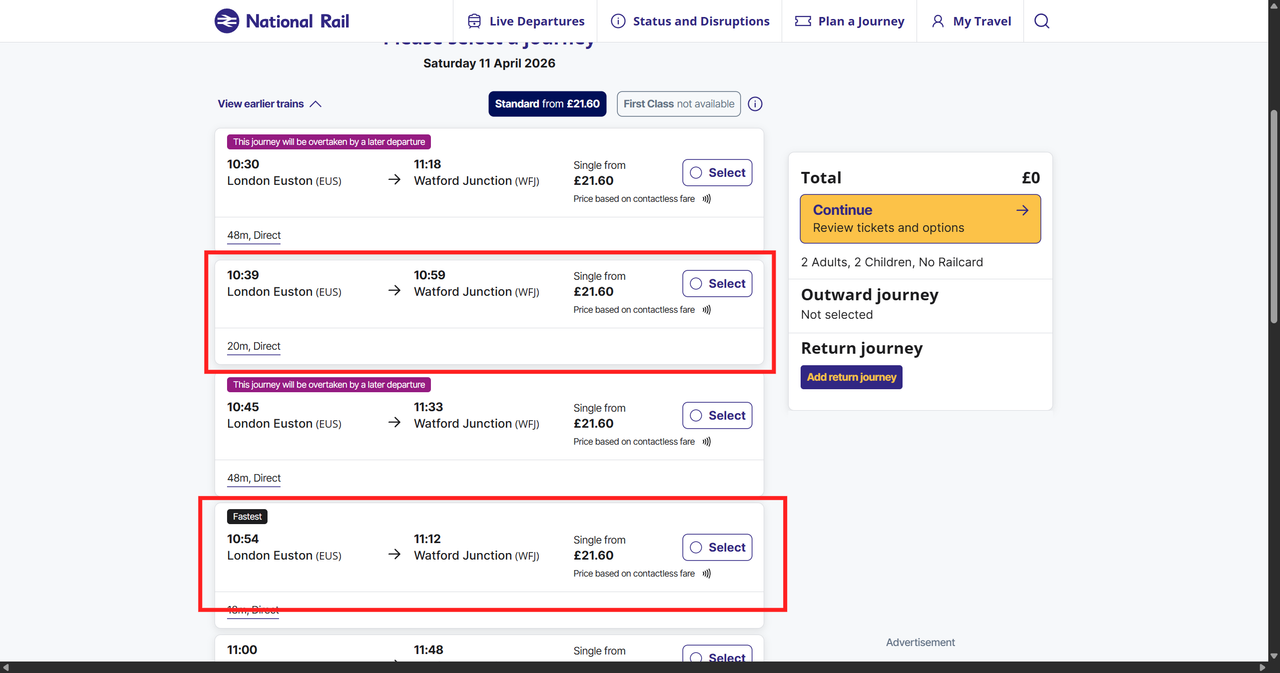Click the arrow icon on Continue button

pyautogui.click(x=1022, y=210)
